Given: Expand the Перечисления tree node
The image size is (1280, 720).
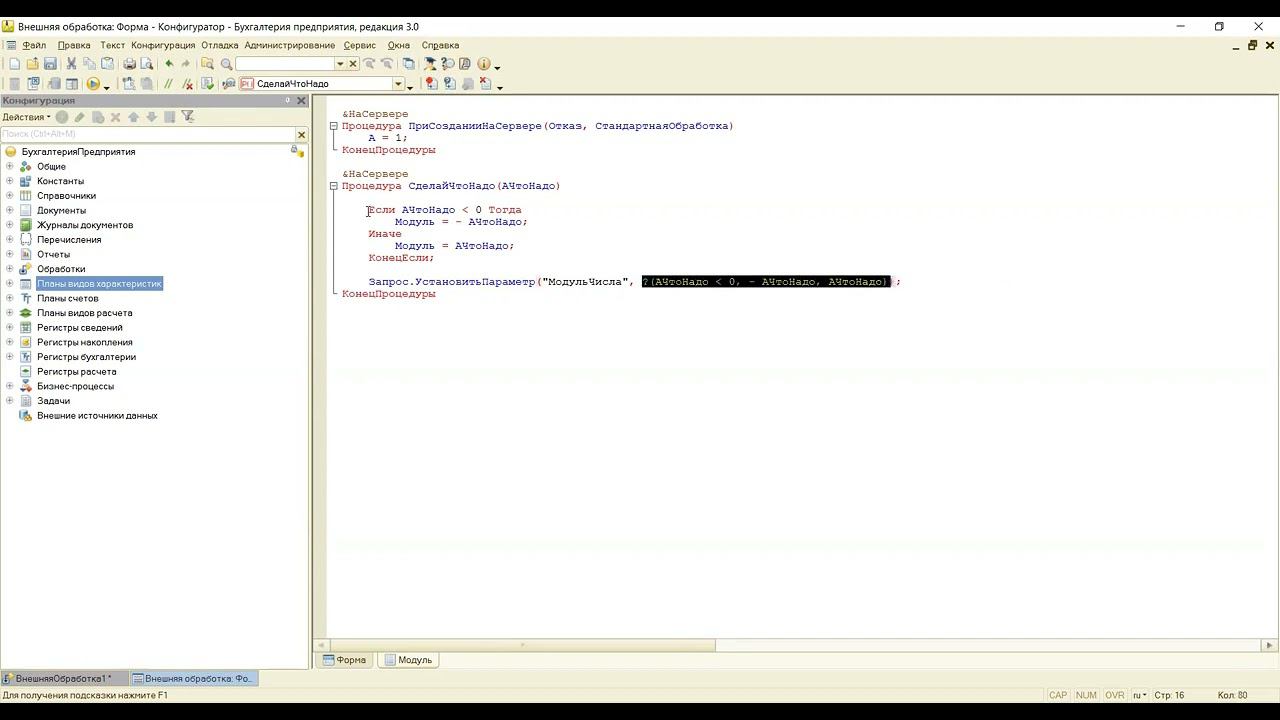Looking at the screenshot, I should pos(9,240).
